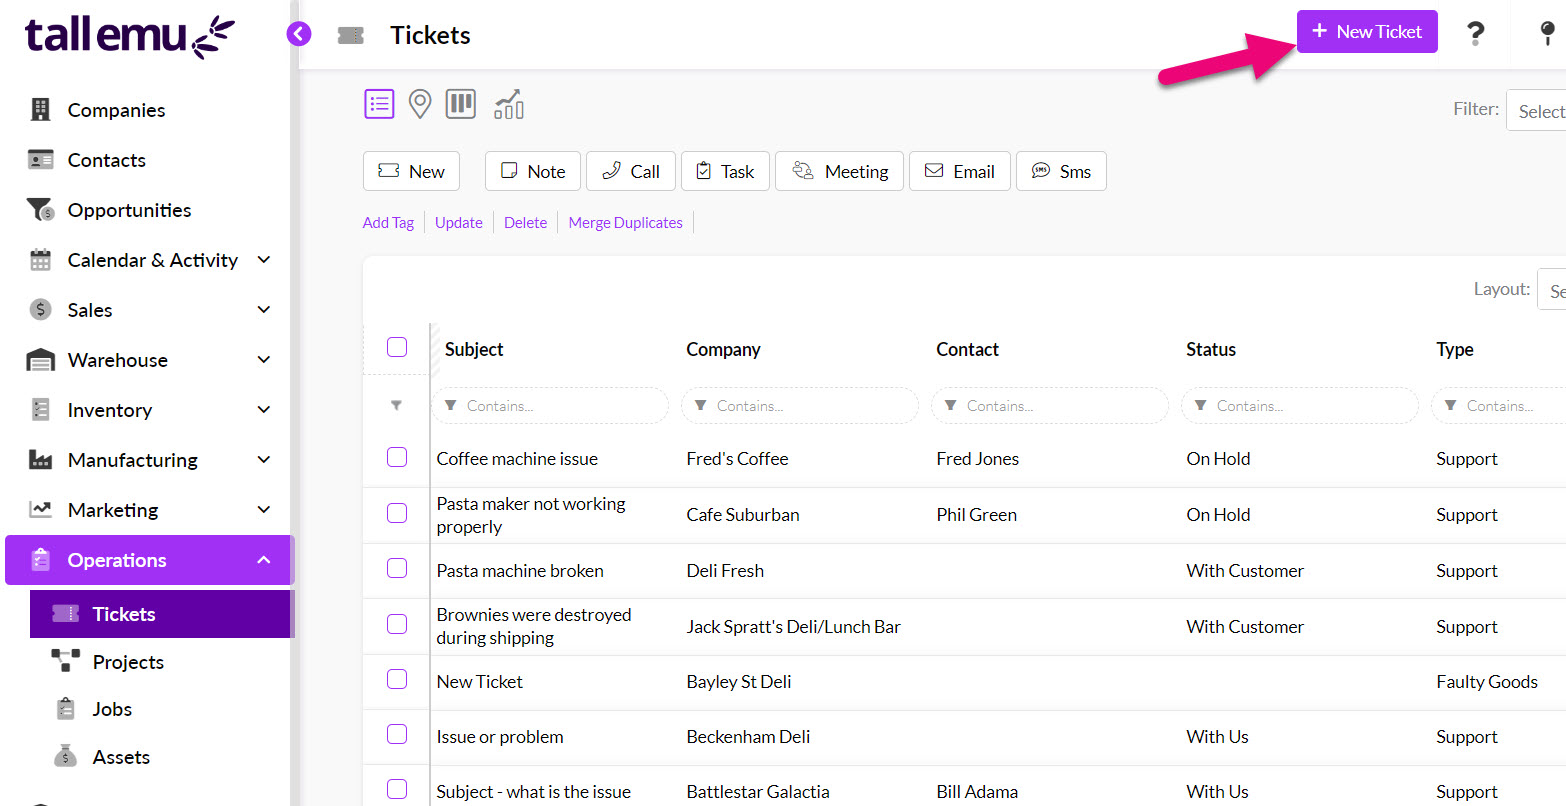1566x806 pixels.
Task: Send an Sms from toolbar
Action: click(1061, 171)
